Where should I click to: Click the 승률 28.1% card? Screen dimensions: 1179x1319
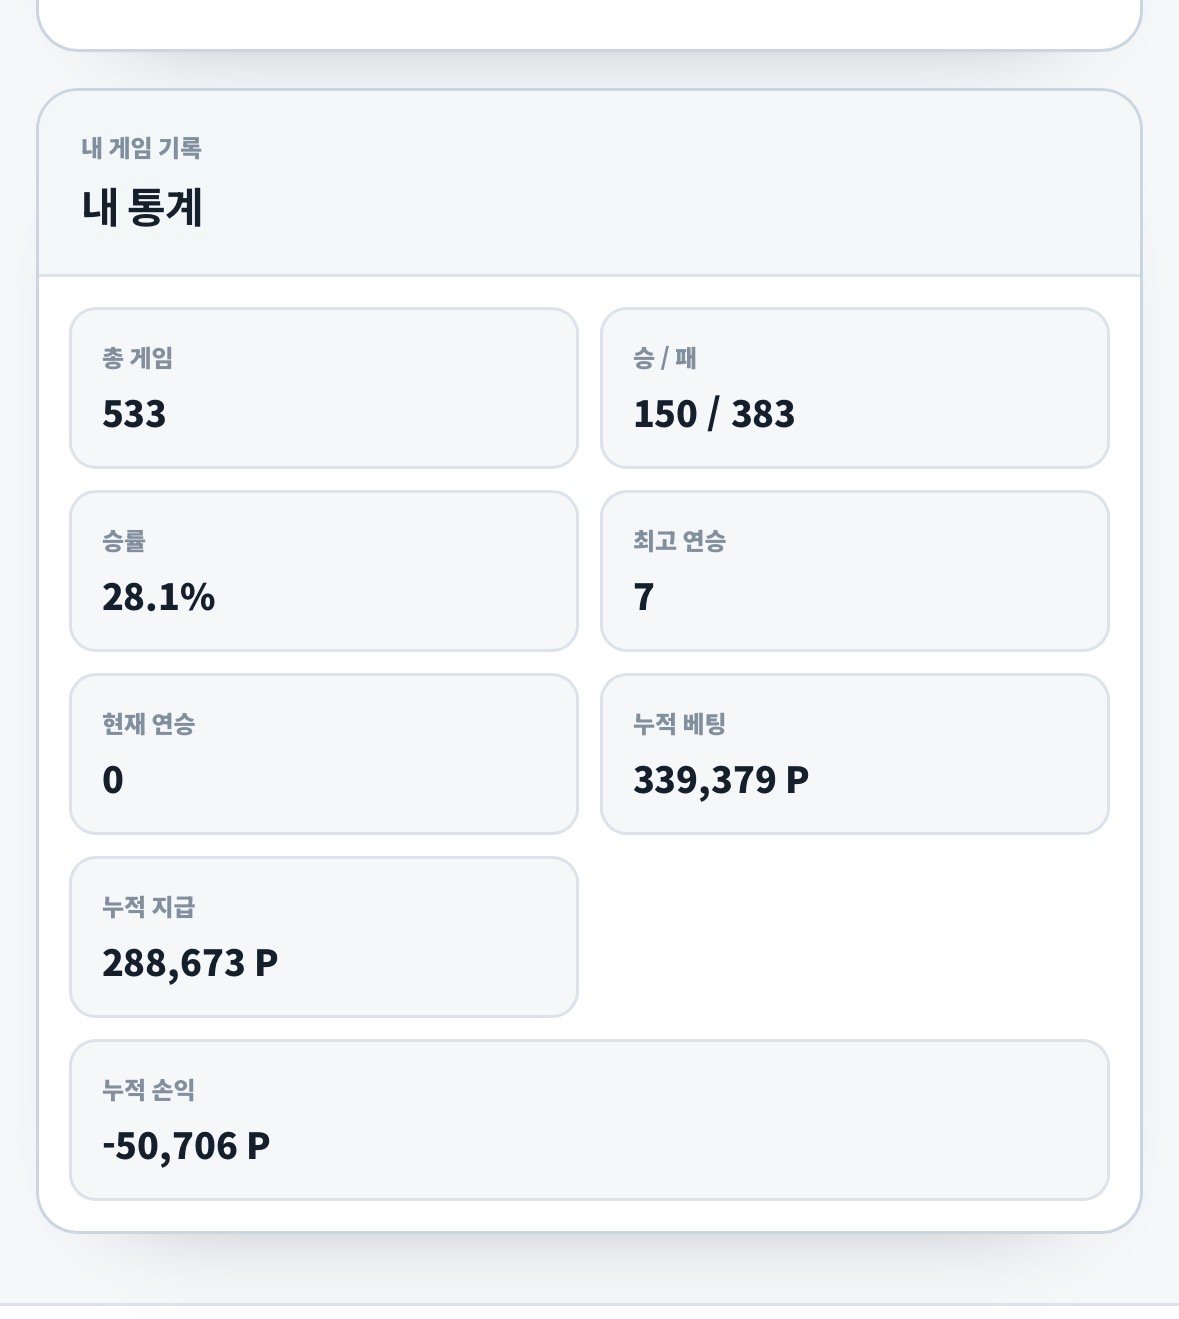(324, 571)
